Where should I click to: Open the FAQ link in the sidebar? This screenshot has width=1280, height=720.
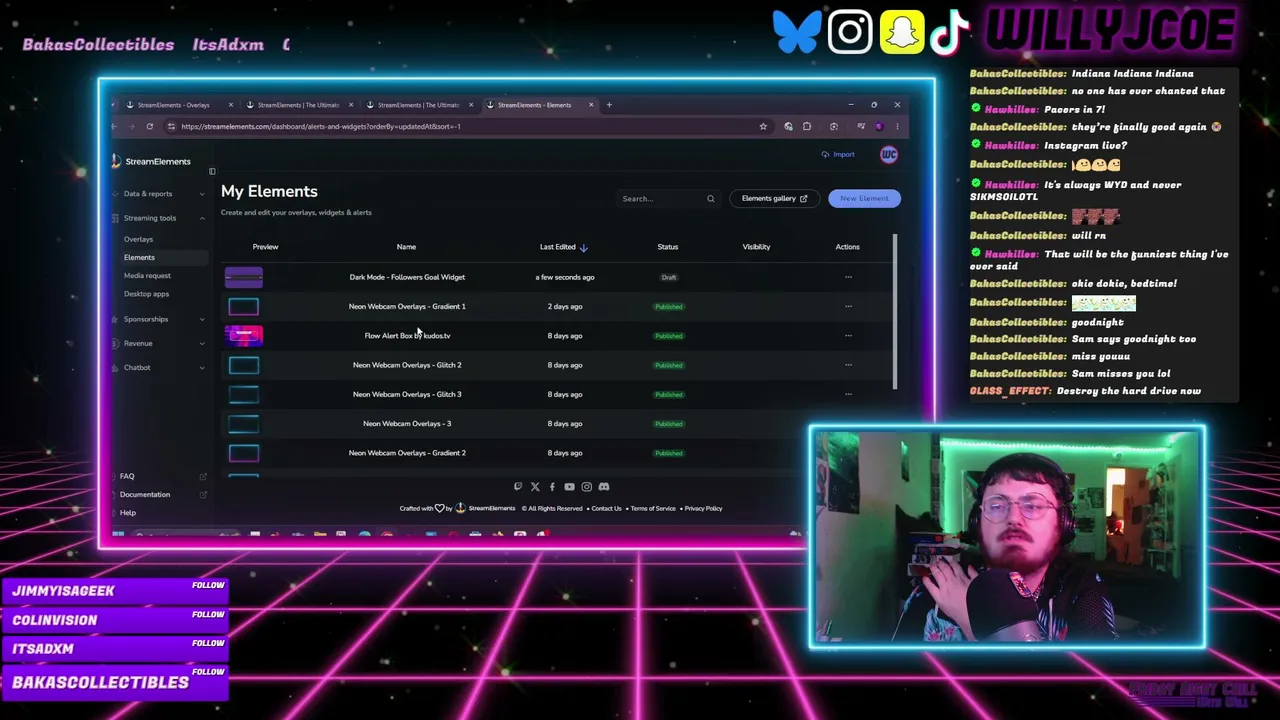tap(127, 476)
